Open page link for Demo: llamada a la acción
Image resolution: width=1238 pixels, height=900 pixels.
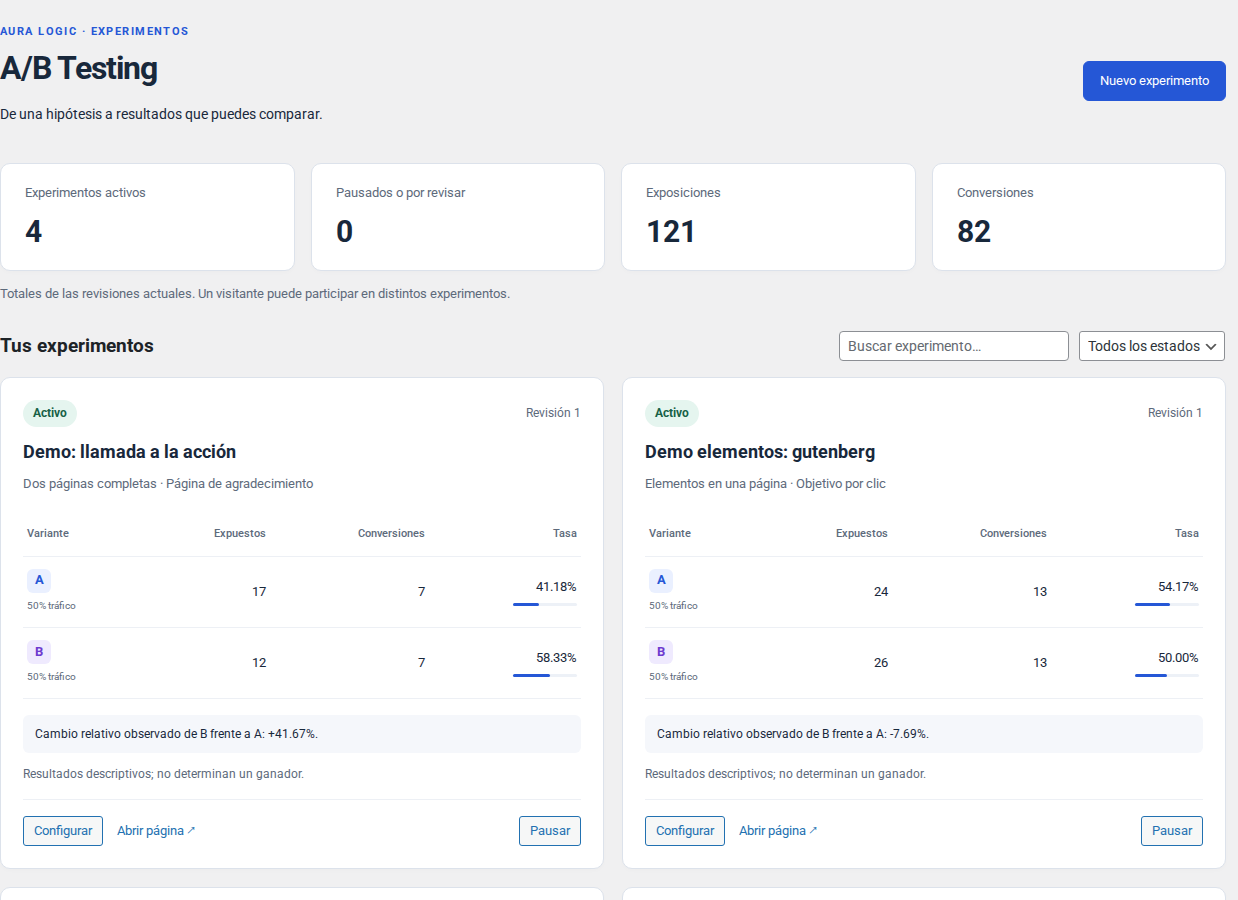(x=156, y=831)
